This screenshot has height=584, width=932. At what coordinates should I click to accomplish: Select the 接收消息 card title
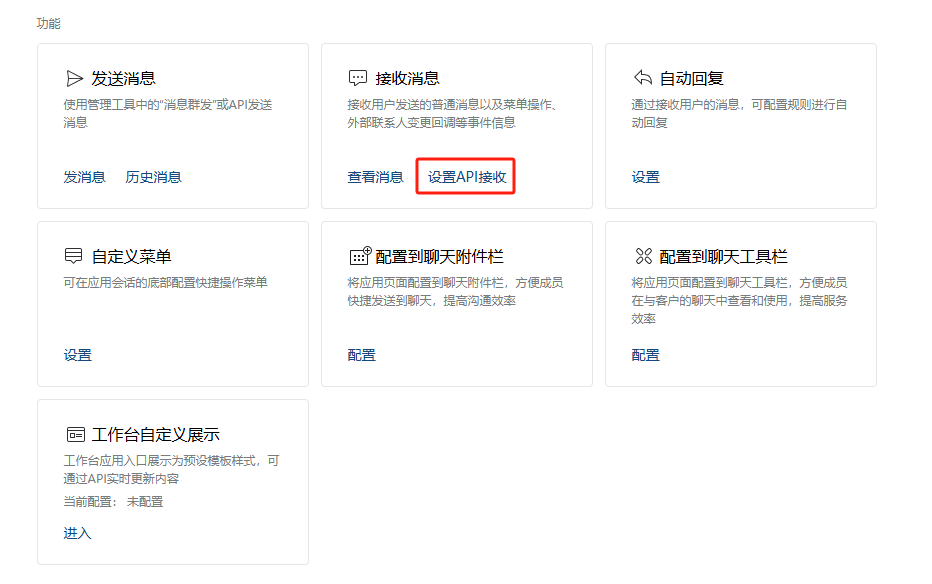click(407, 78)
